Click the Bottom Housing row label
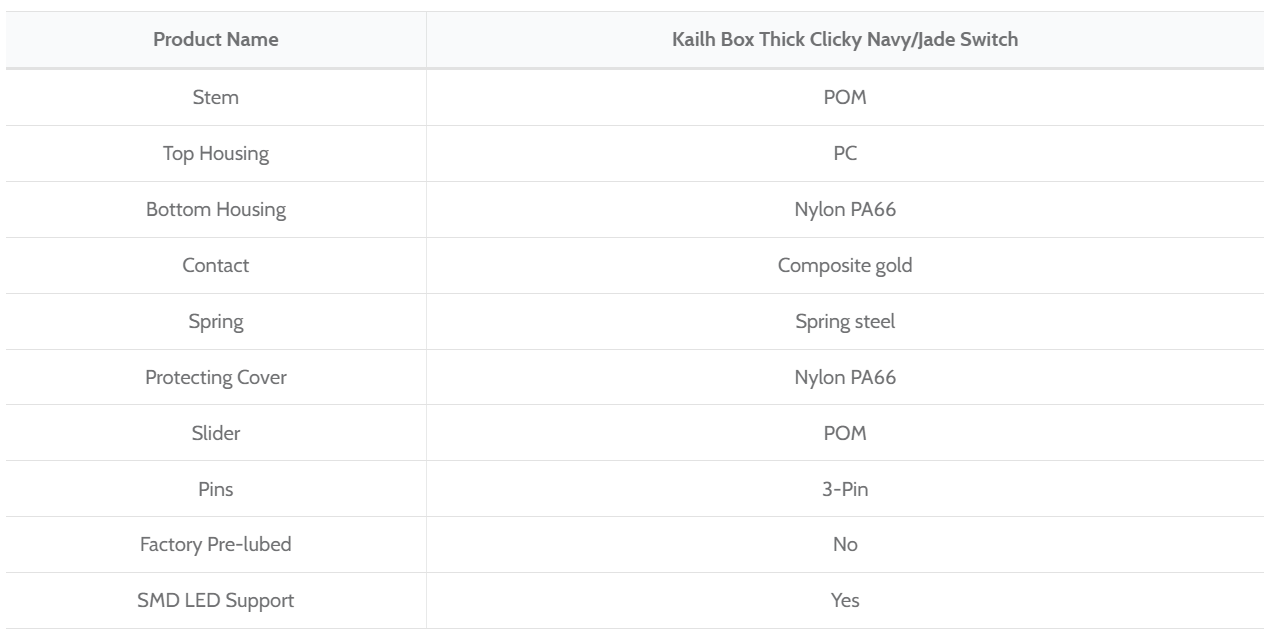This screenshot has height=640, width=1269. [216, 209]
